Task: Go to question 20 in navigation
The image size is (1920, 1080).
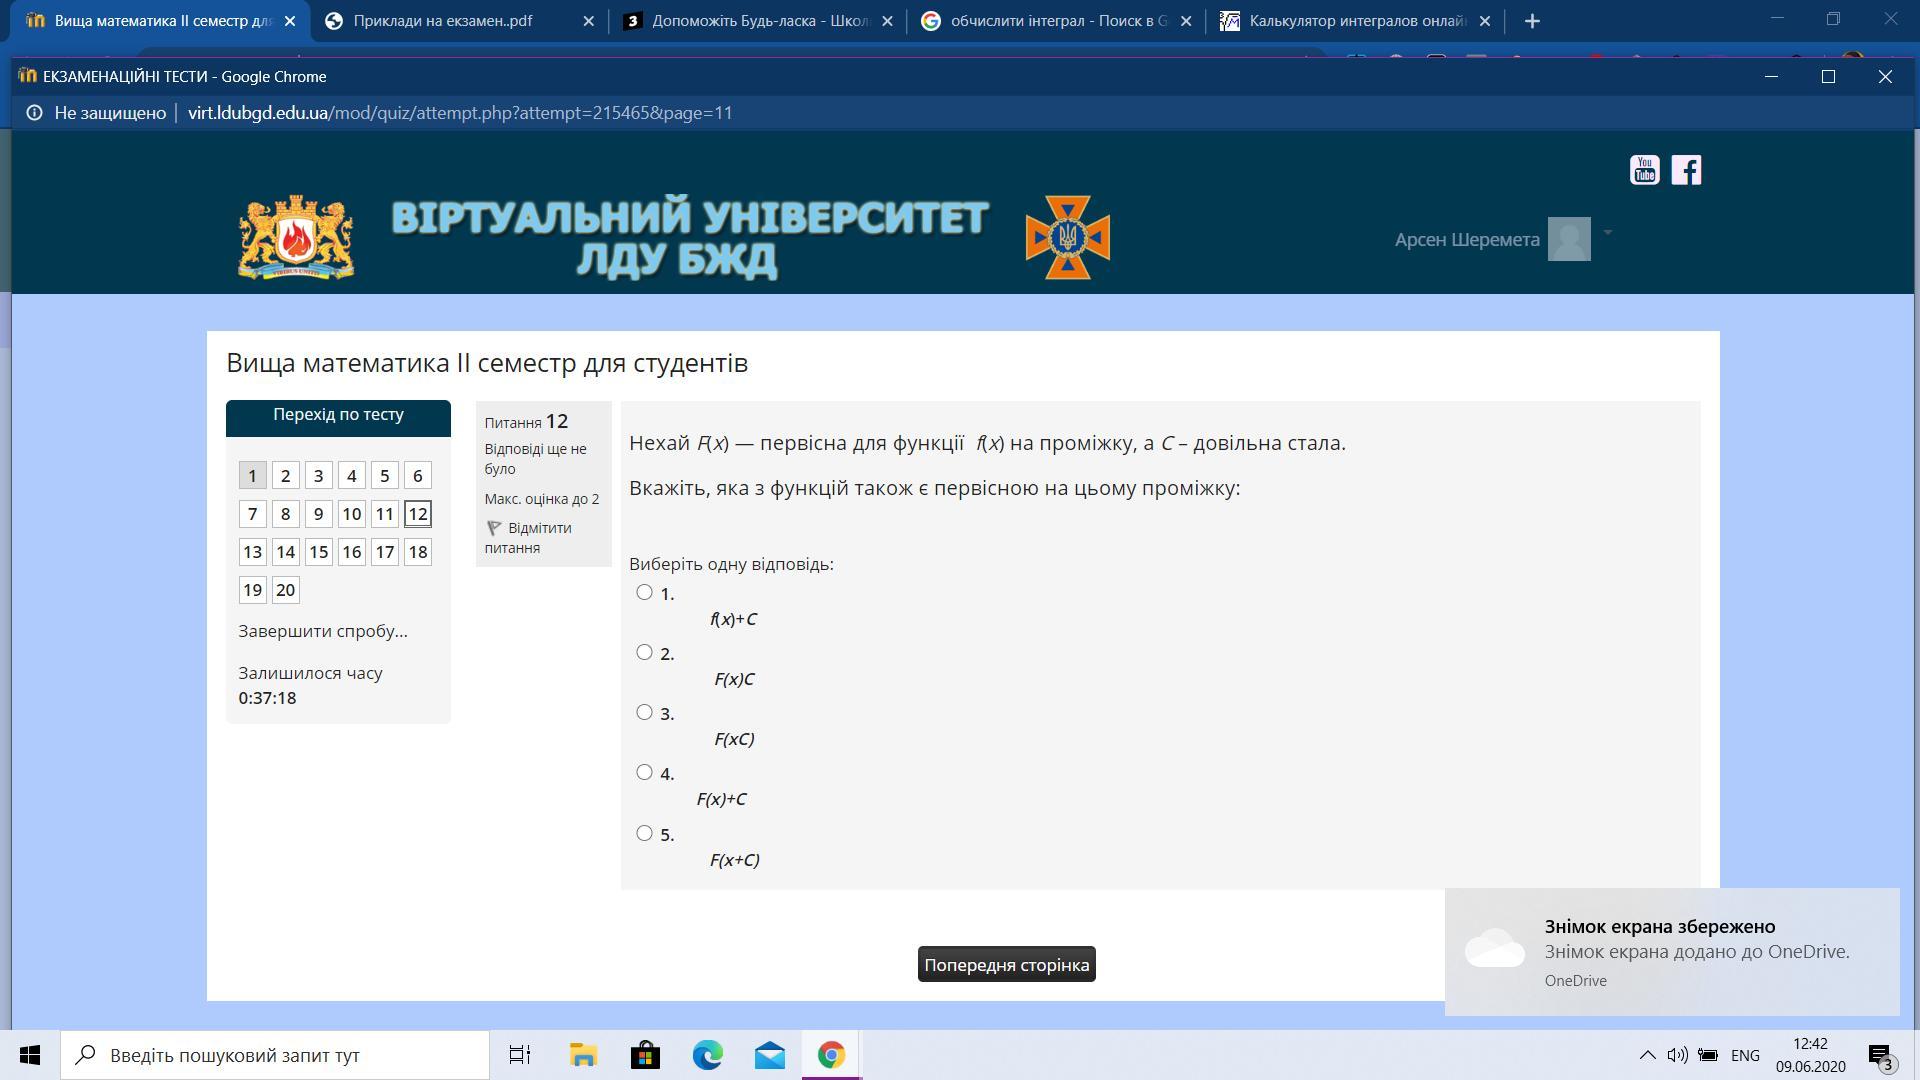Action: pyautogui.click(x=285, y=590)
